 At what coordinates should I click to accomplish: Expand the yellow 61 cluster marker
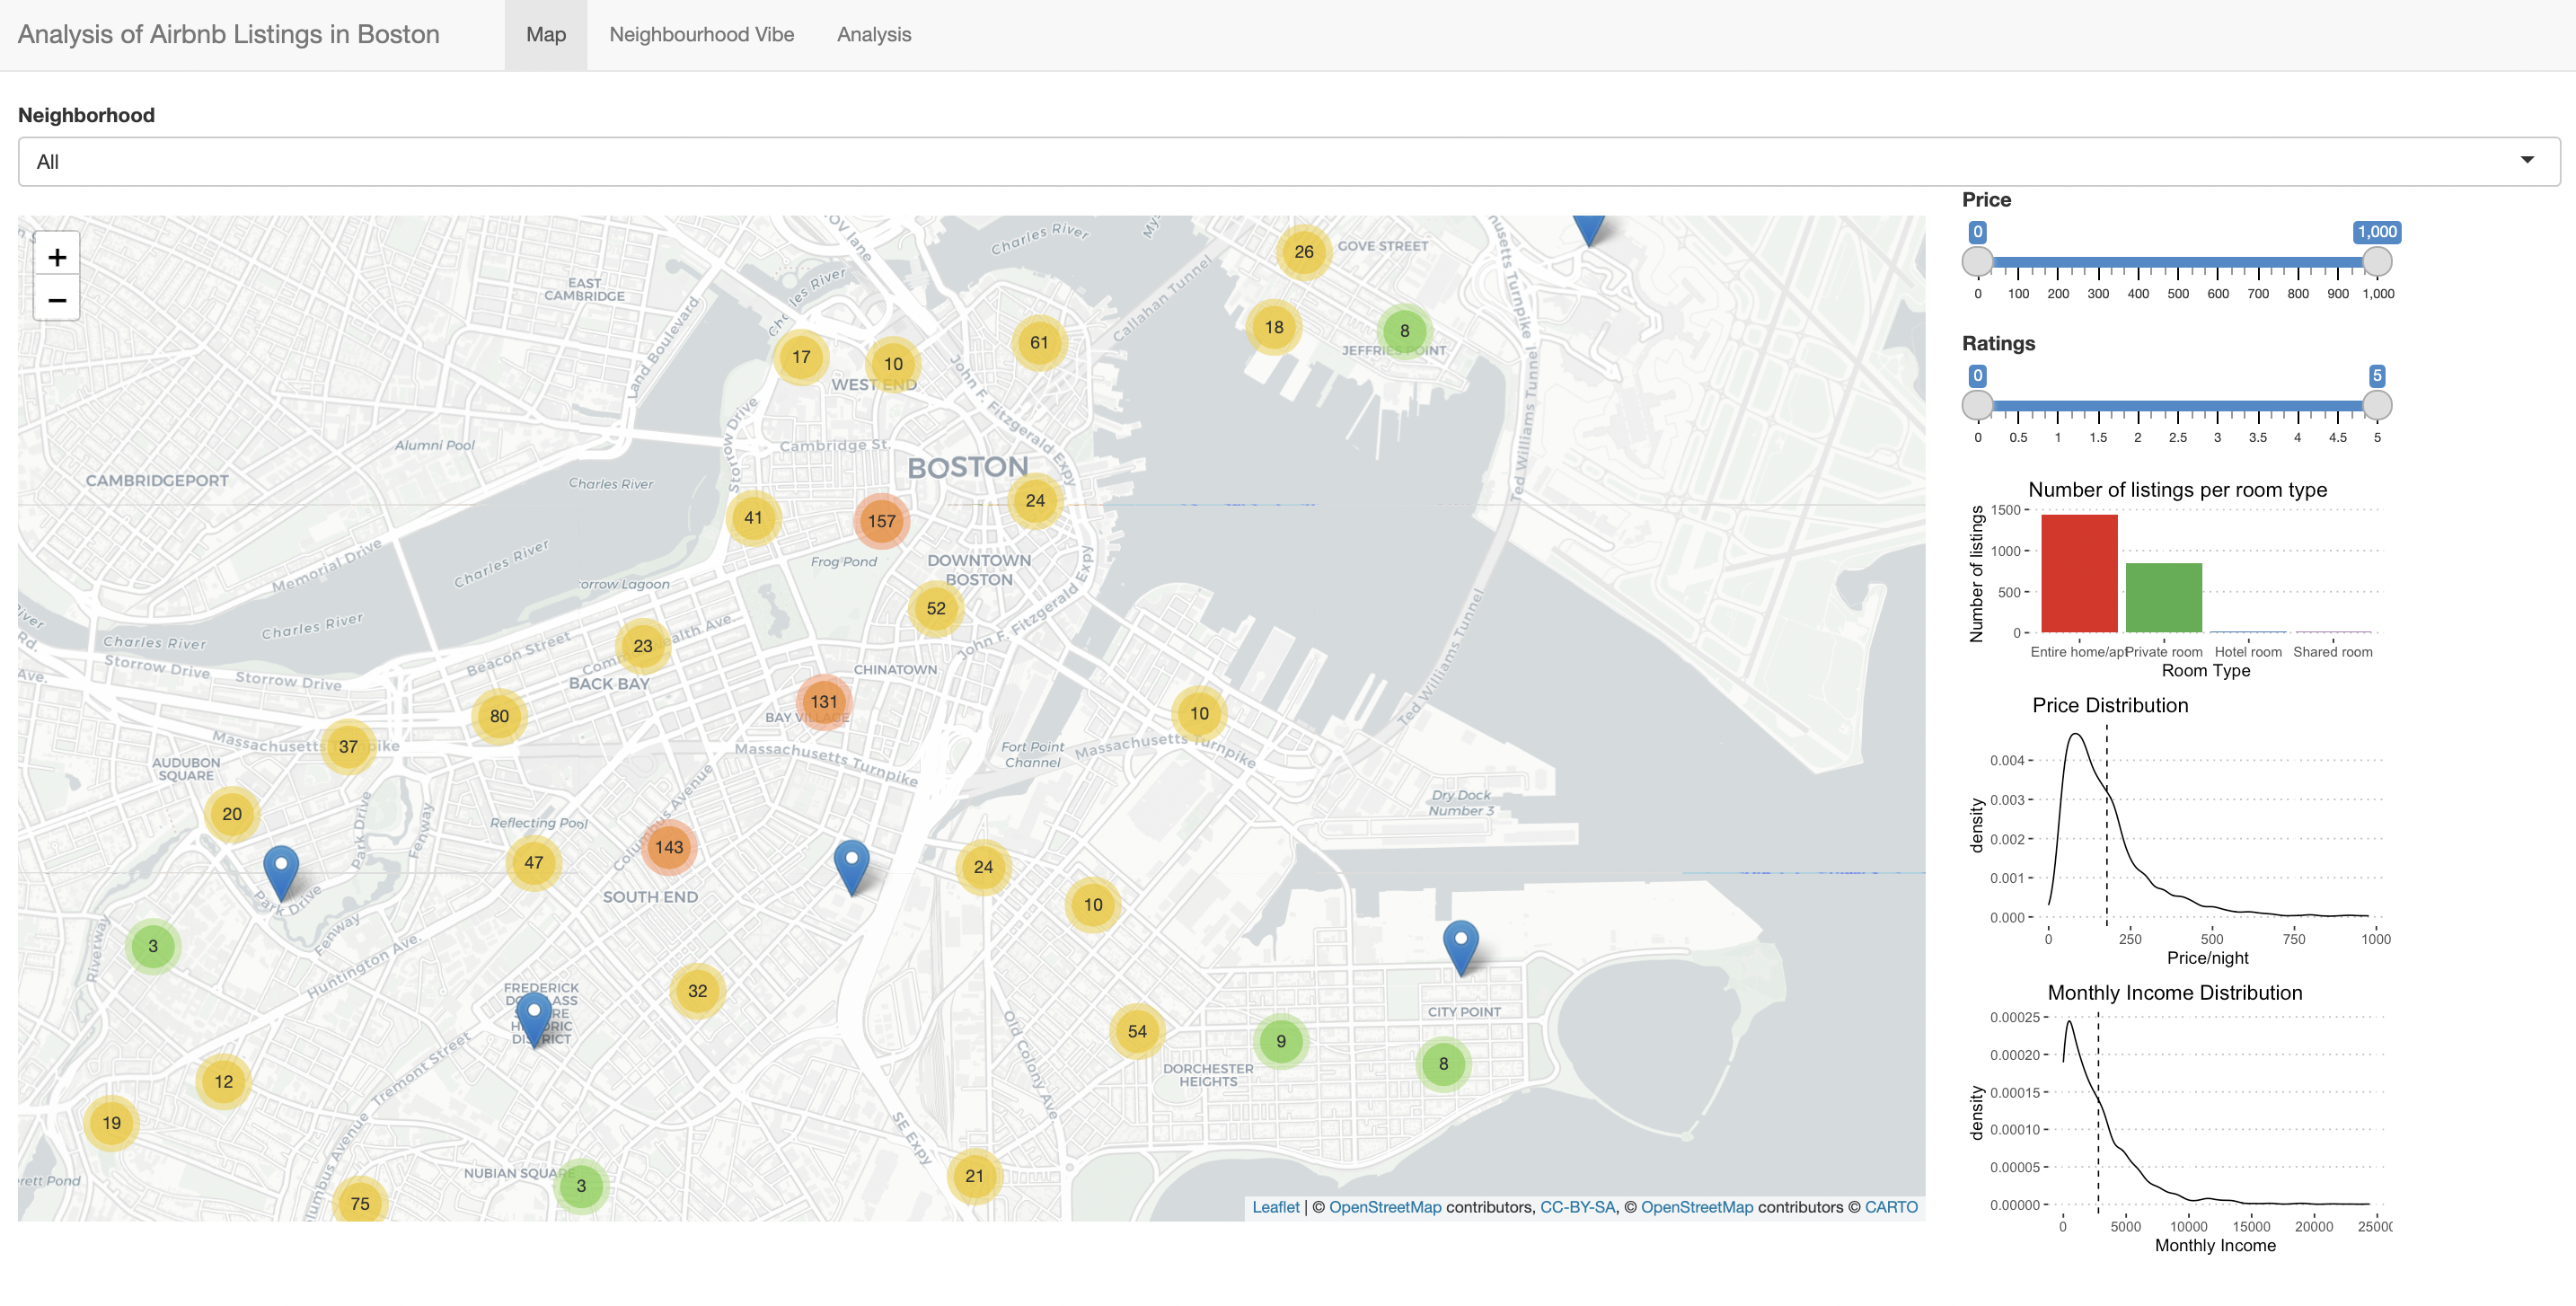(1039, 343)
